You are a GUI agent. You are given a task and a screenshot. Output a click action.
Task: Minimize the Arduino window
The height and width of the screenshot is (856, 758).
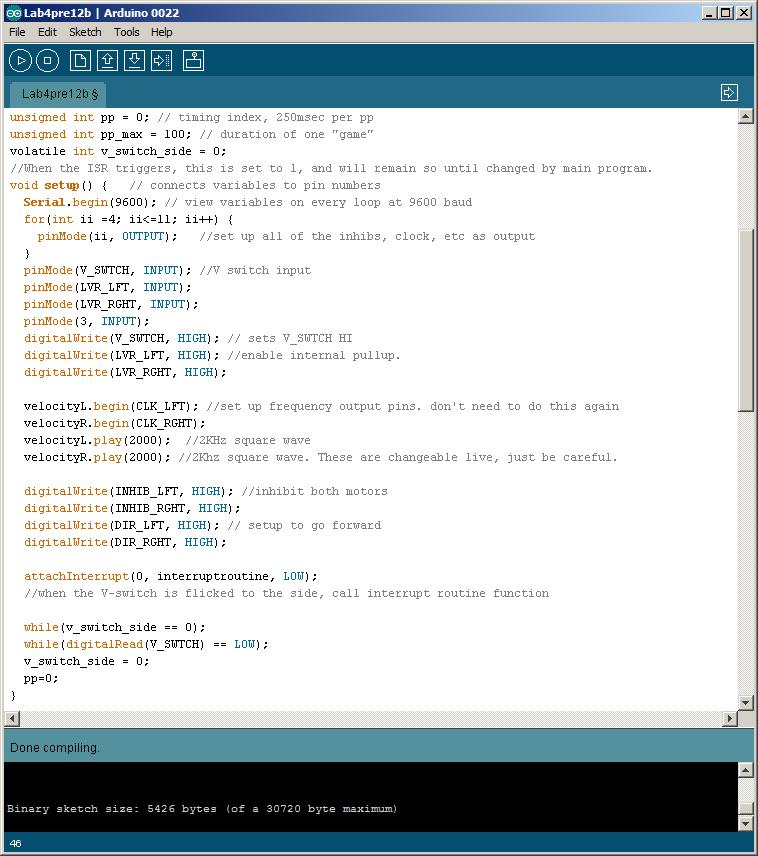(709, 13)
